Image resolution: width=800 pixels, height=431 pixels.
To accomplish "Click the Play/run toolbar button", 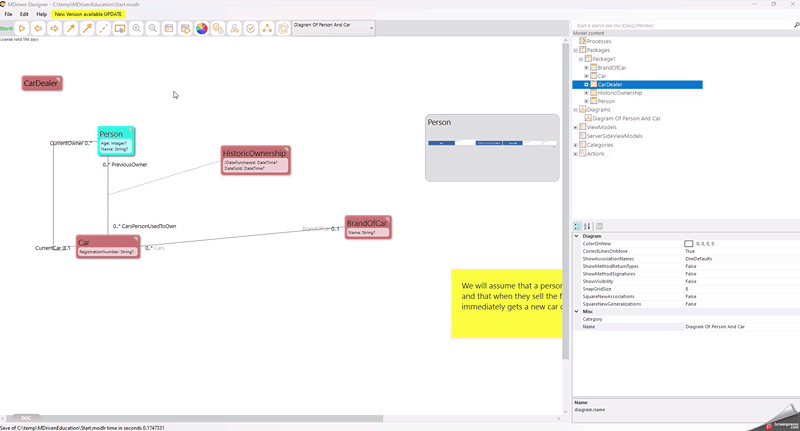I will point(22,29).
